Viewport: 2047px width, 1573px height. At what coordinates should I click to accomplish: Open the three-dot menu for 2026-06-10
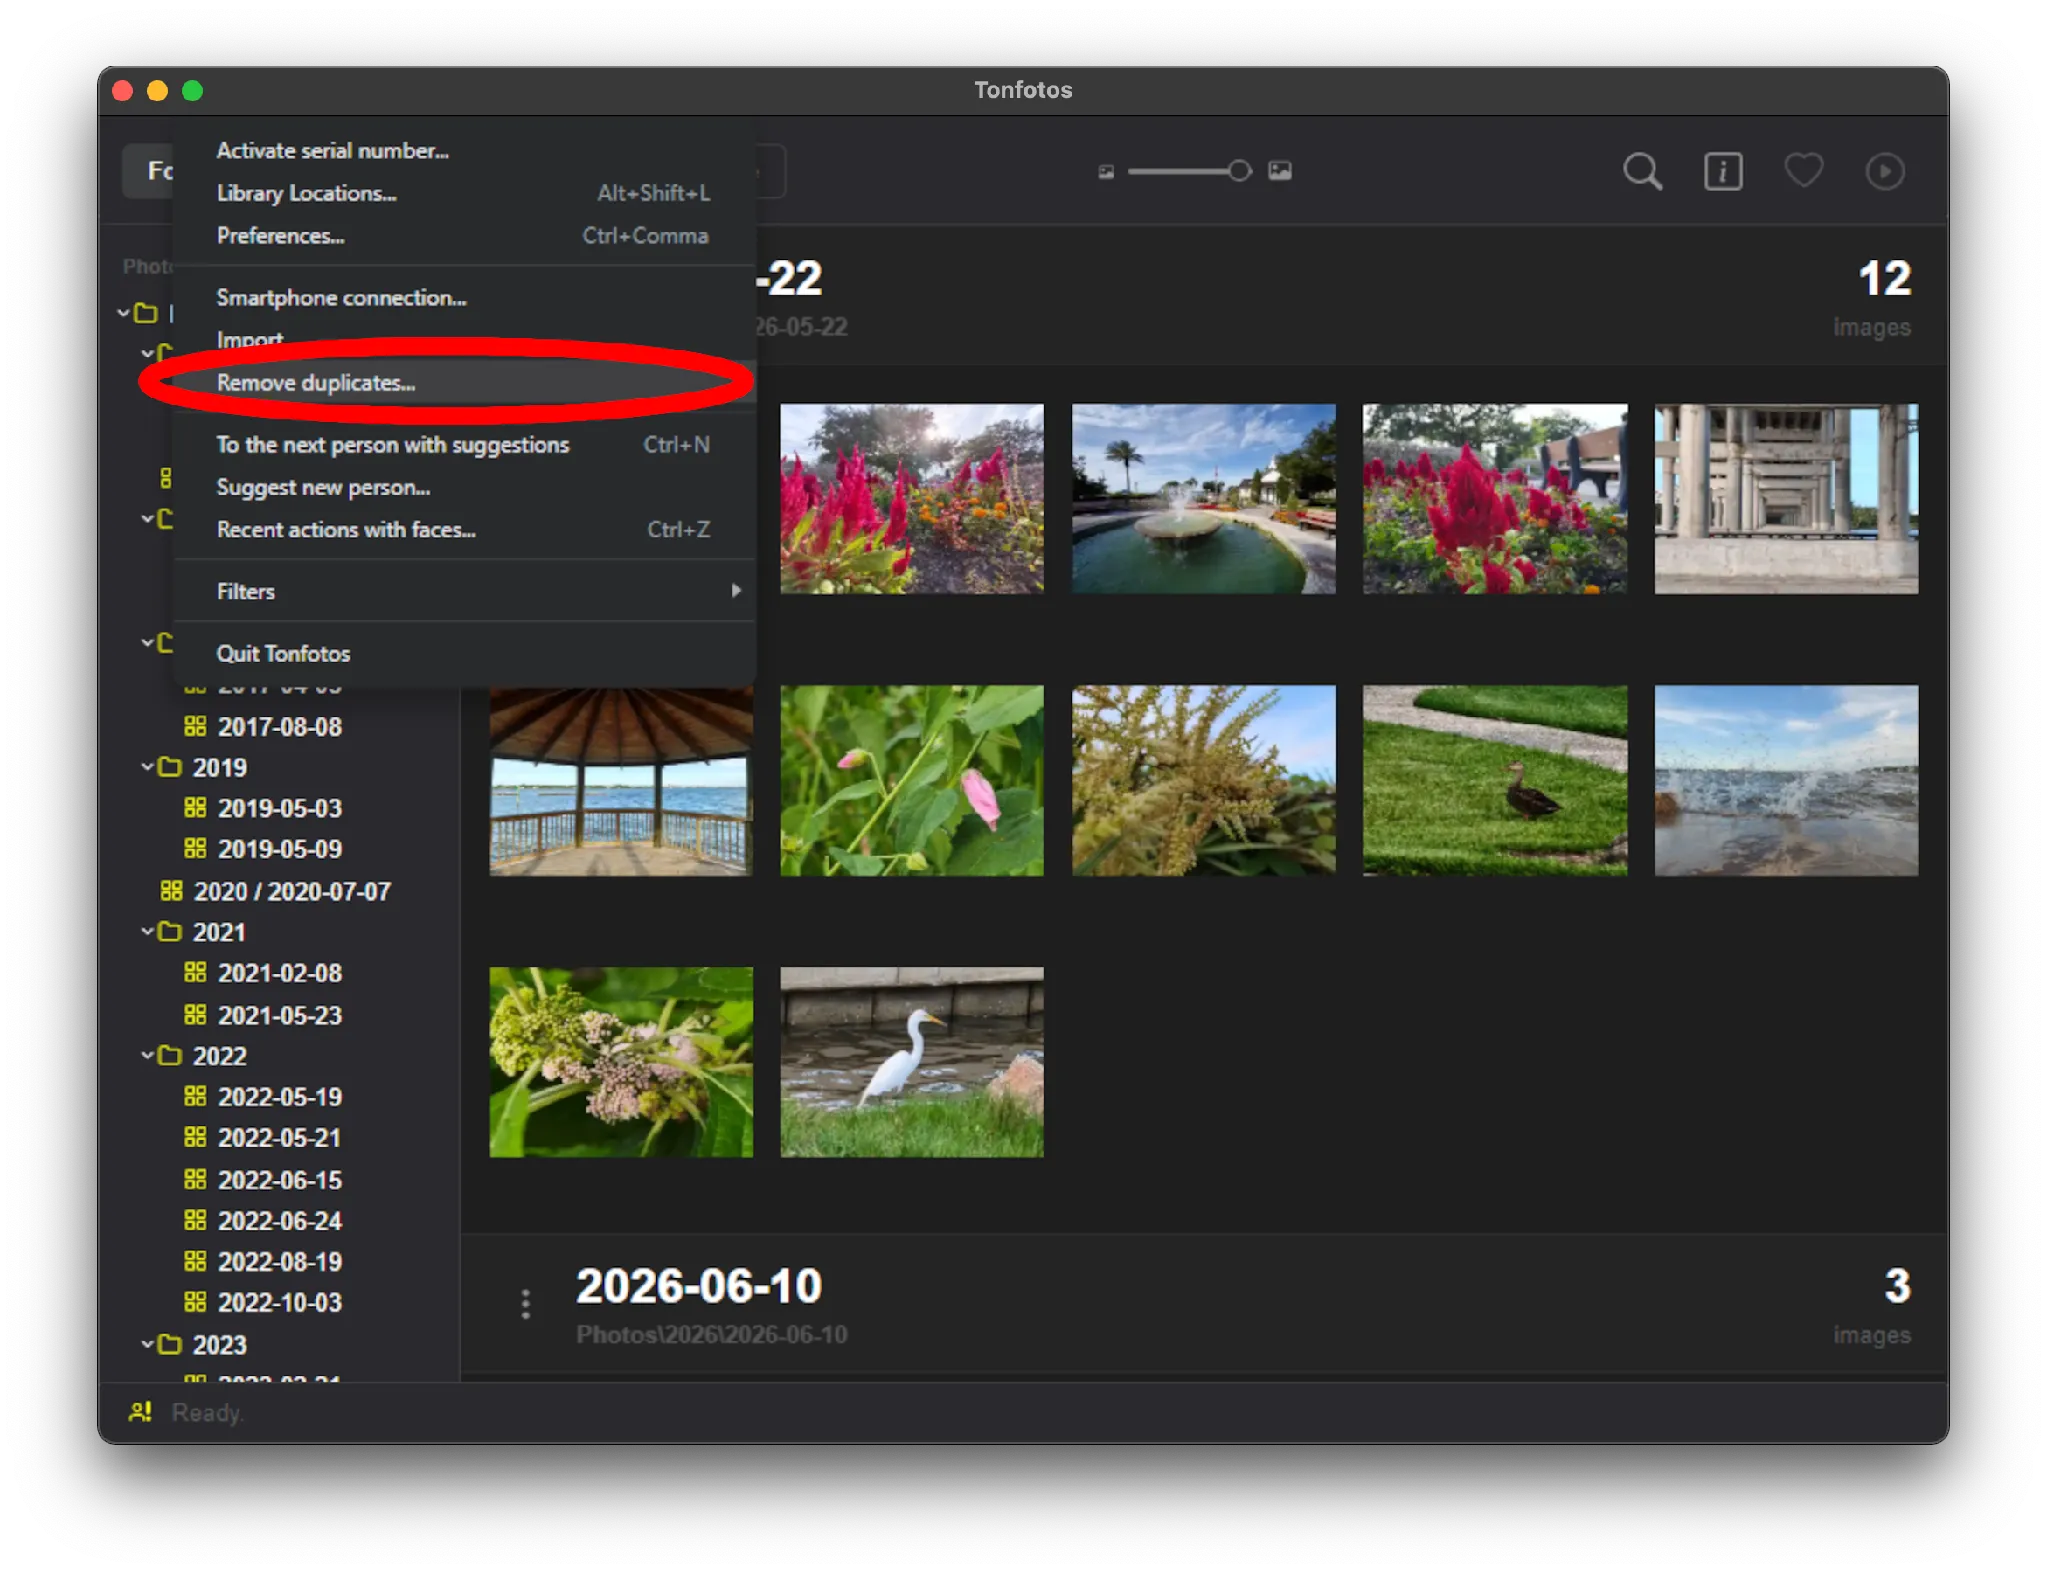coord(525,1304)
